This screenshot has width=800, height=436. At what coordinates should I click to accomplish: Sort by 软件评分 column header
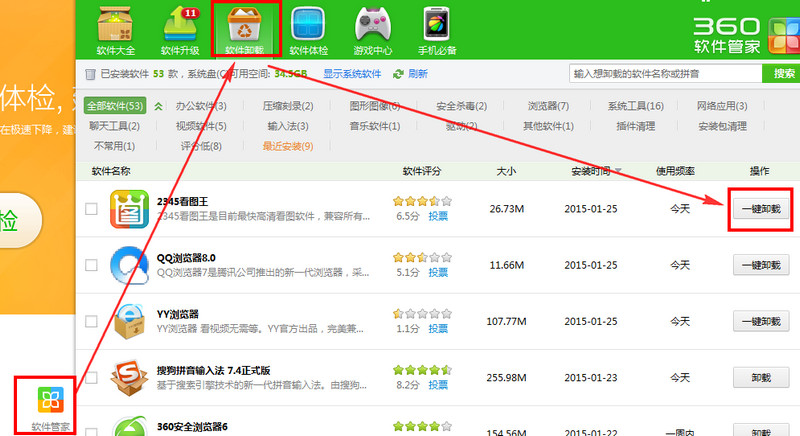pyautogui.click(x=421, y=171)
